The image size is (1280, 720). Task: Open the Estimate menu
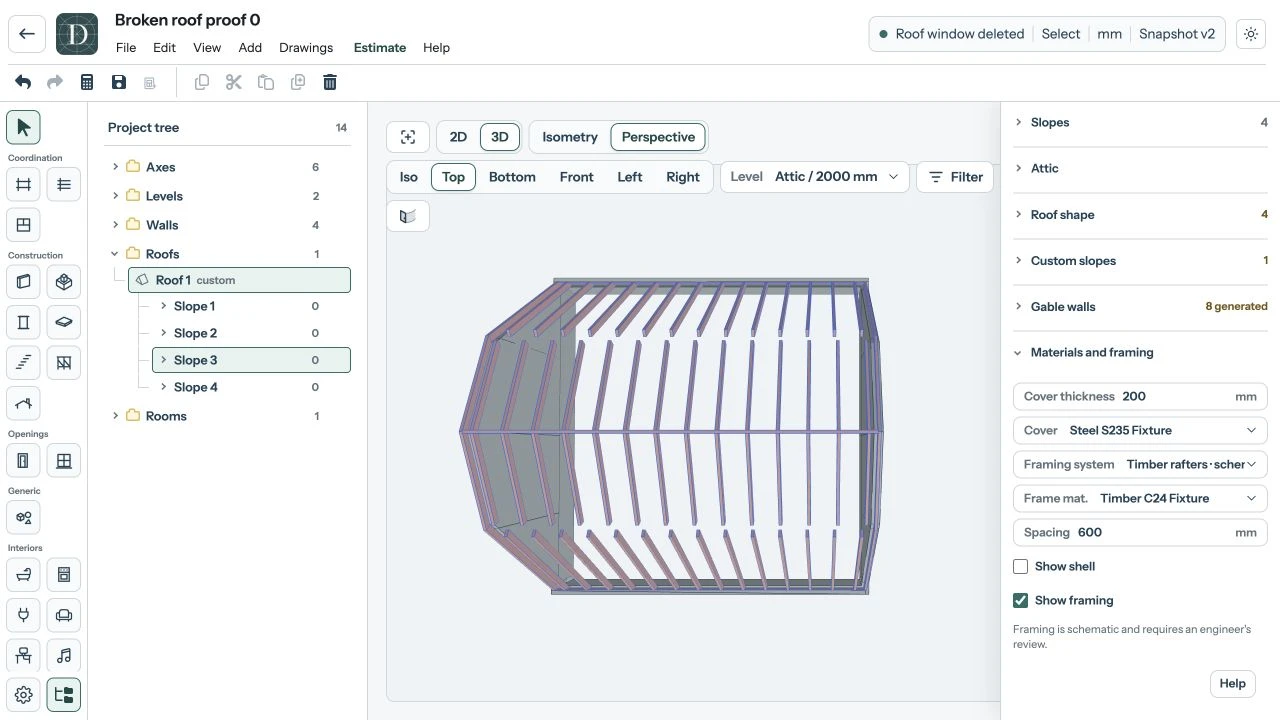click(x=380, y=48)
